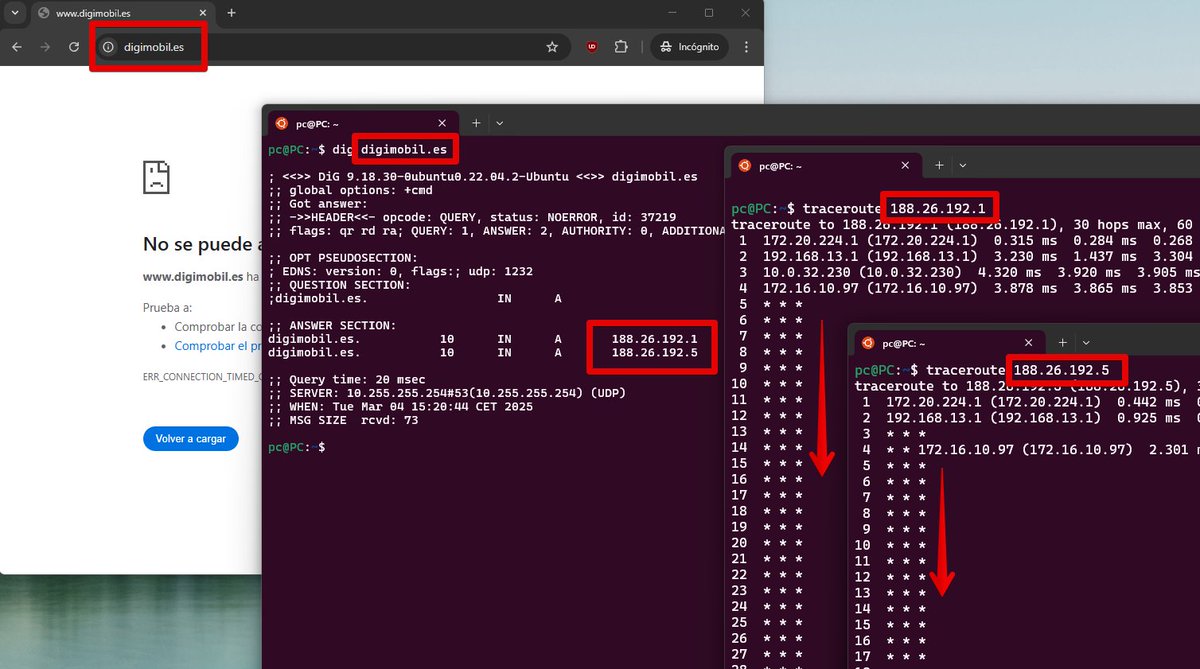Maximize the Chrome window
The image size is (1200, 669).
708,13
